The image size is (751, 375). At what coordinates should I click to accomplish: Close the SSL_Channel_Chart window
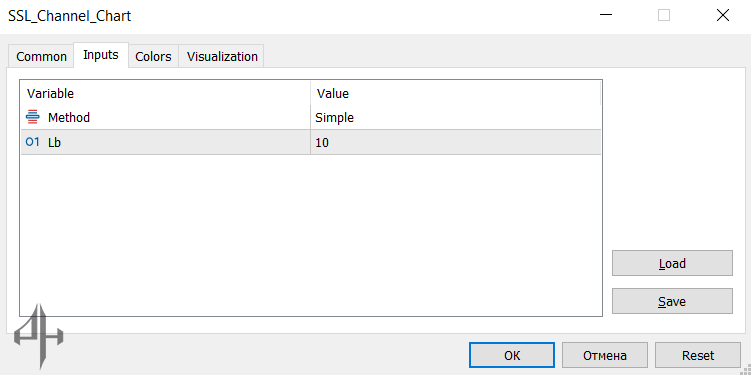[723, 15]
